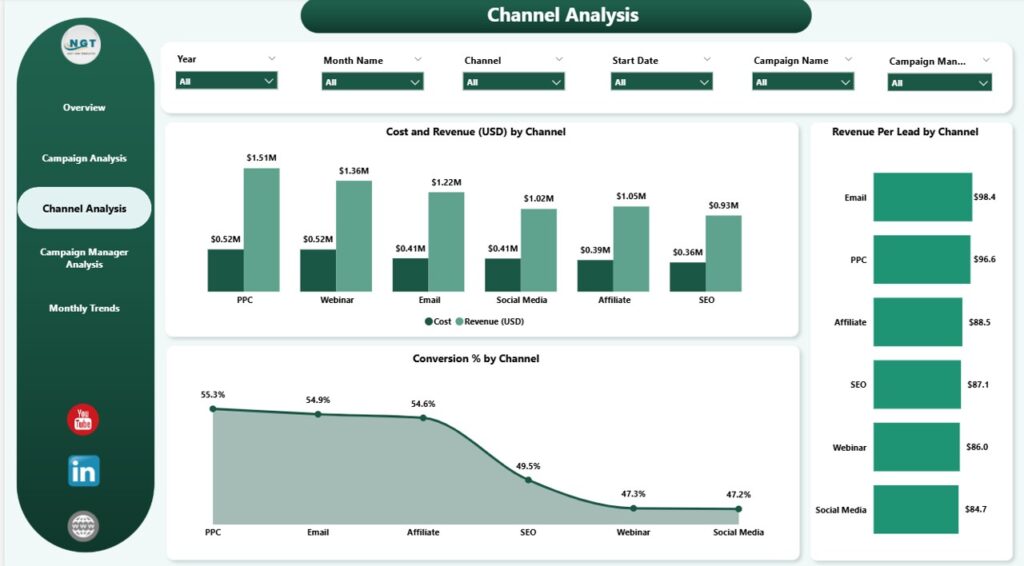Click the $84.7 value label
This screenshot has height=566, width=1024.
point(976,509)
